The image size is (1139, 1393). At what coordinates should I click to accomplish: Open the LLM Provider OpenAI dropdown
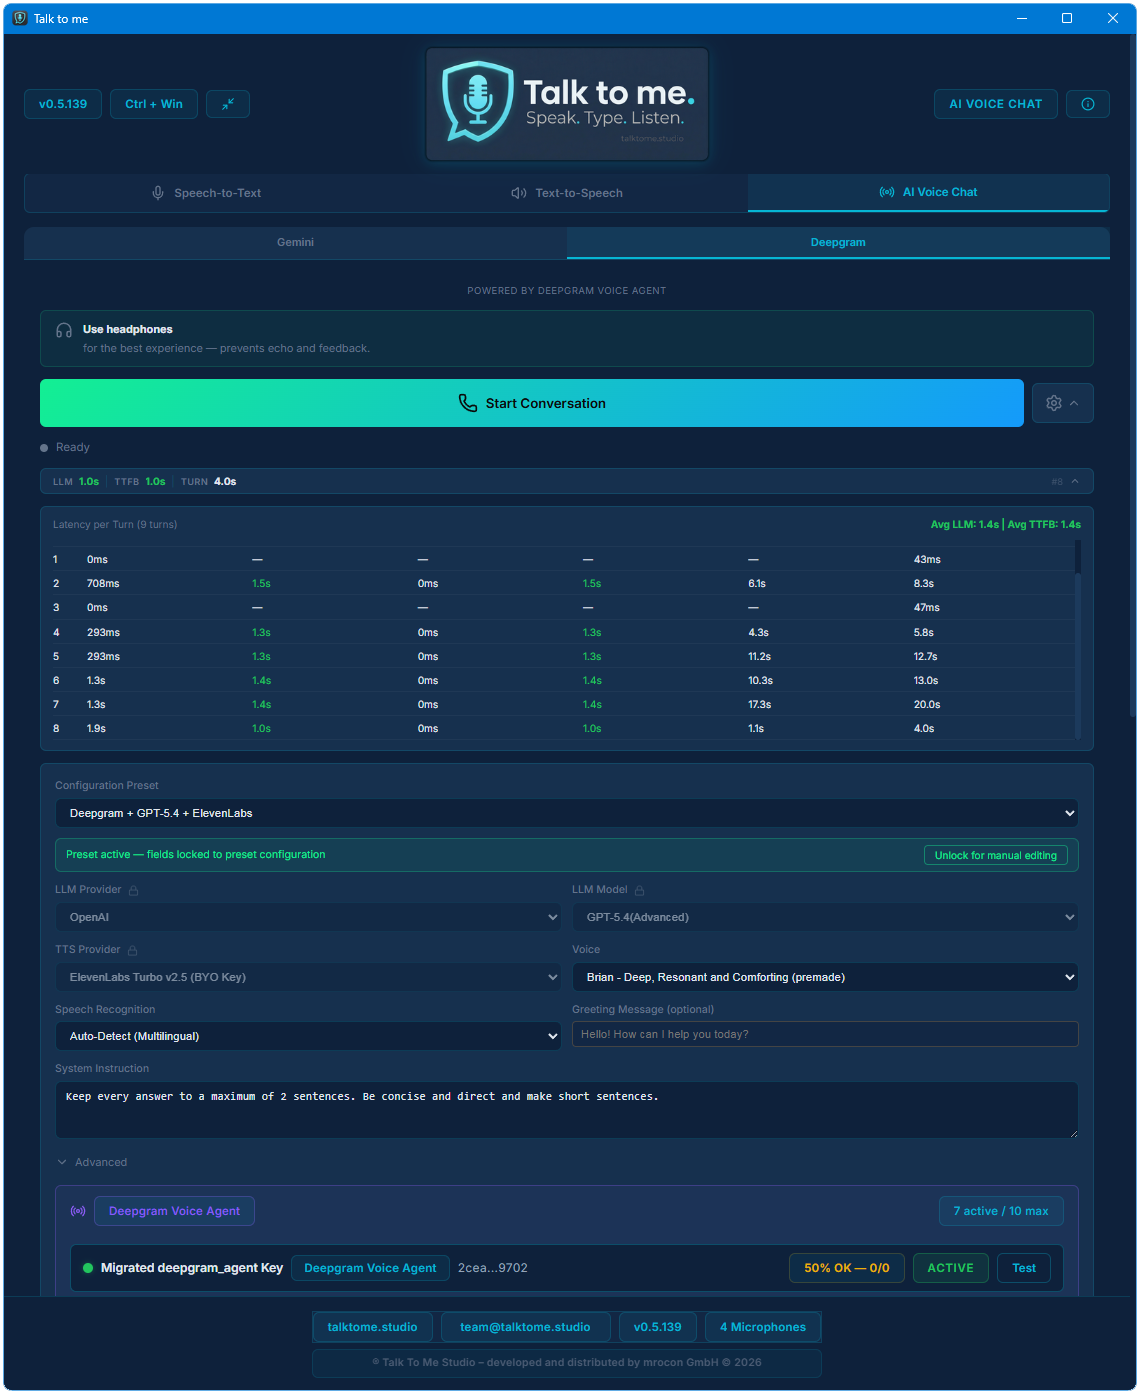[x=309, y=917]
